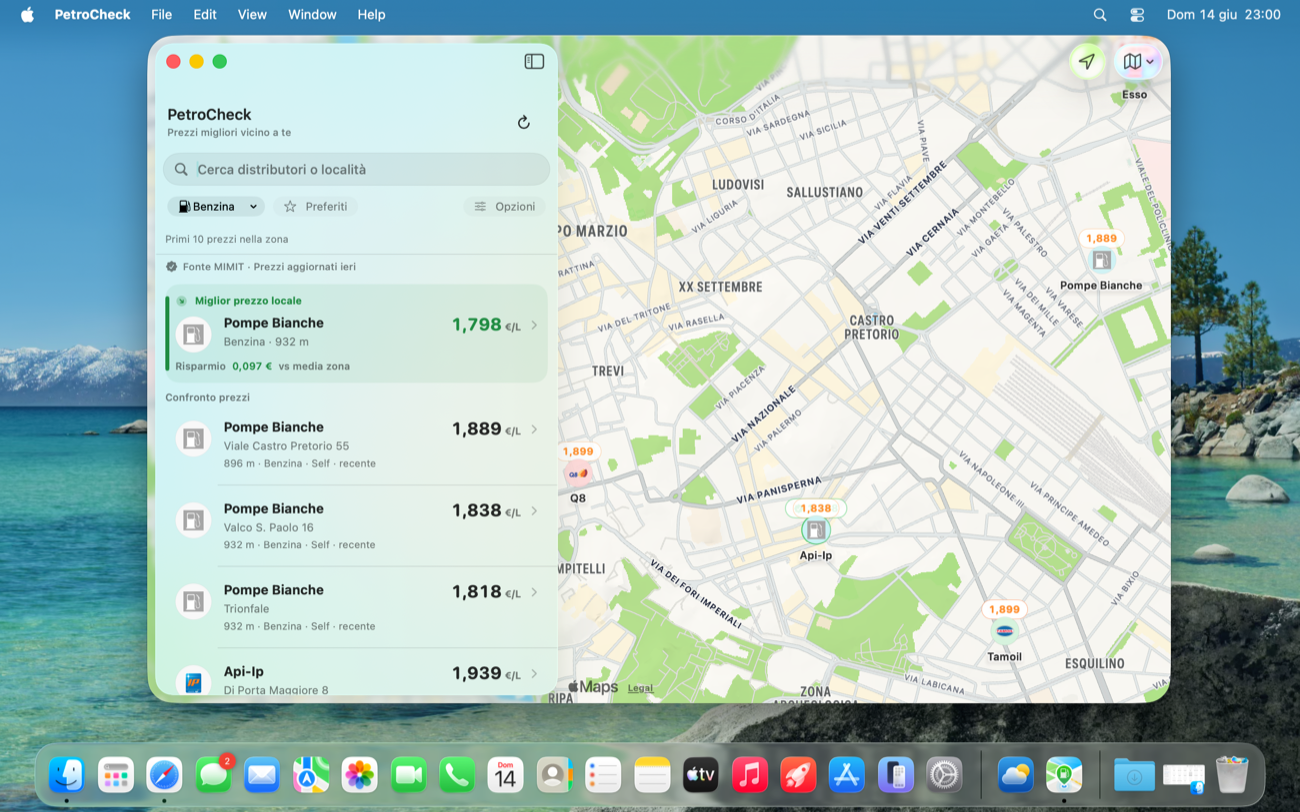Select the Q8 1,899 map pin
The image size is (1300, 812).
578,473
